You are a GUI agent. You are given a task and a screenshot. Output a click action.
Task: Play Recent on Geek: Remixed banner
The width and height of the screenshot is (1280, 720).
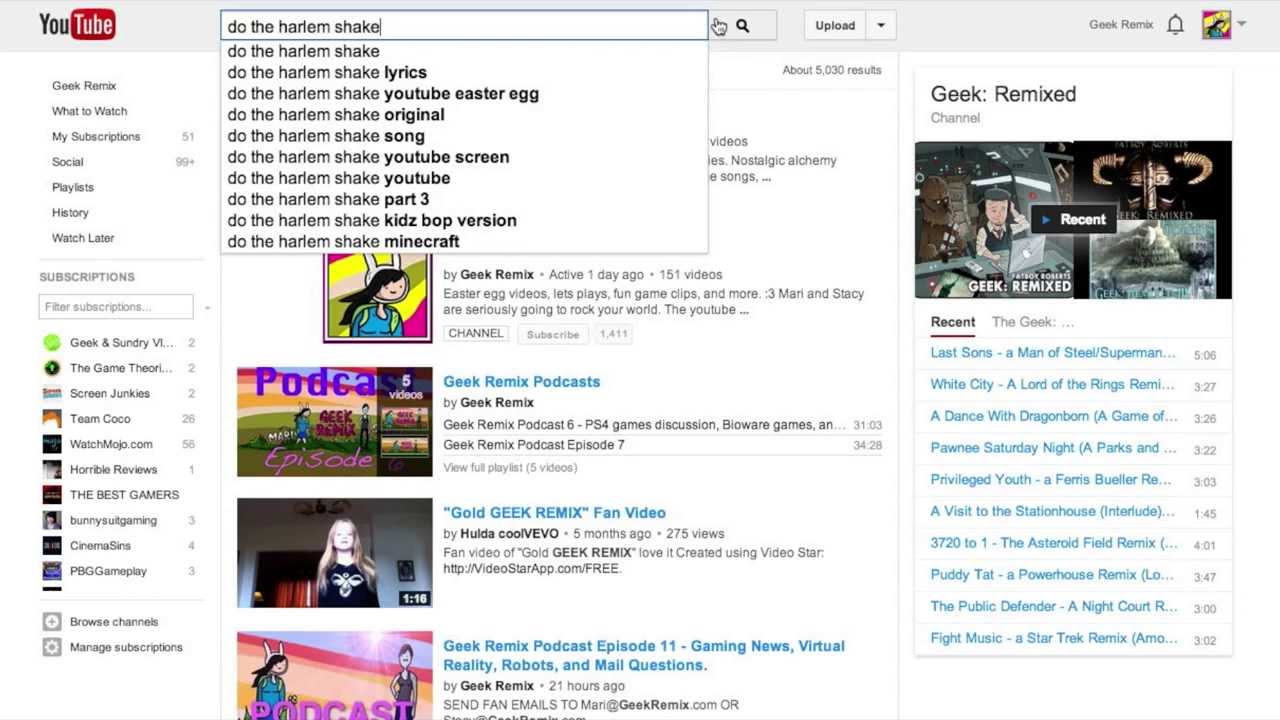1073,220
